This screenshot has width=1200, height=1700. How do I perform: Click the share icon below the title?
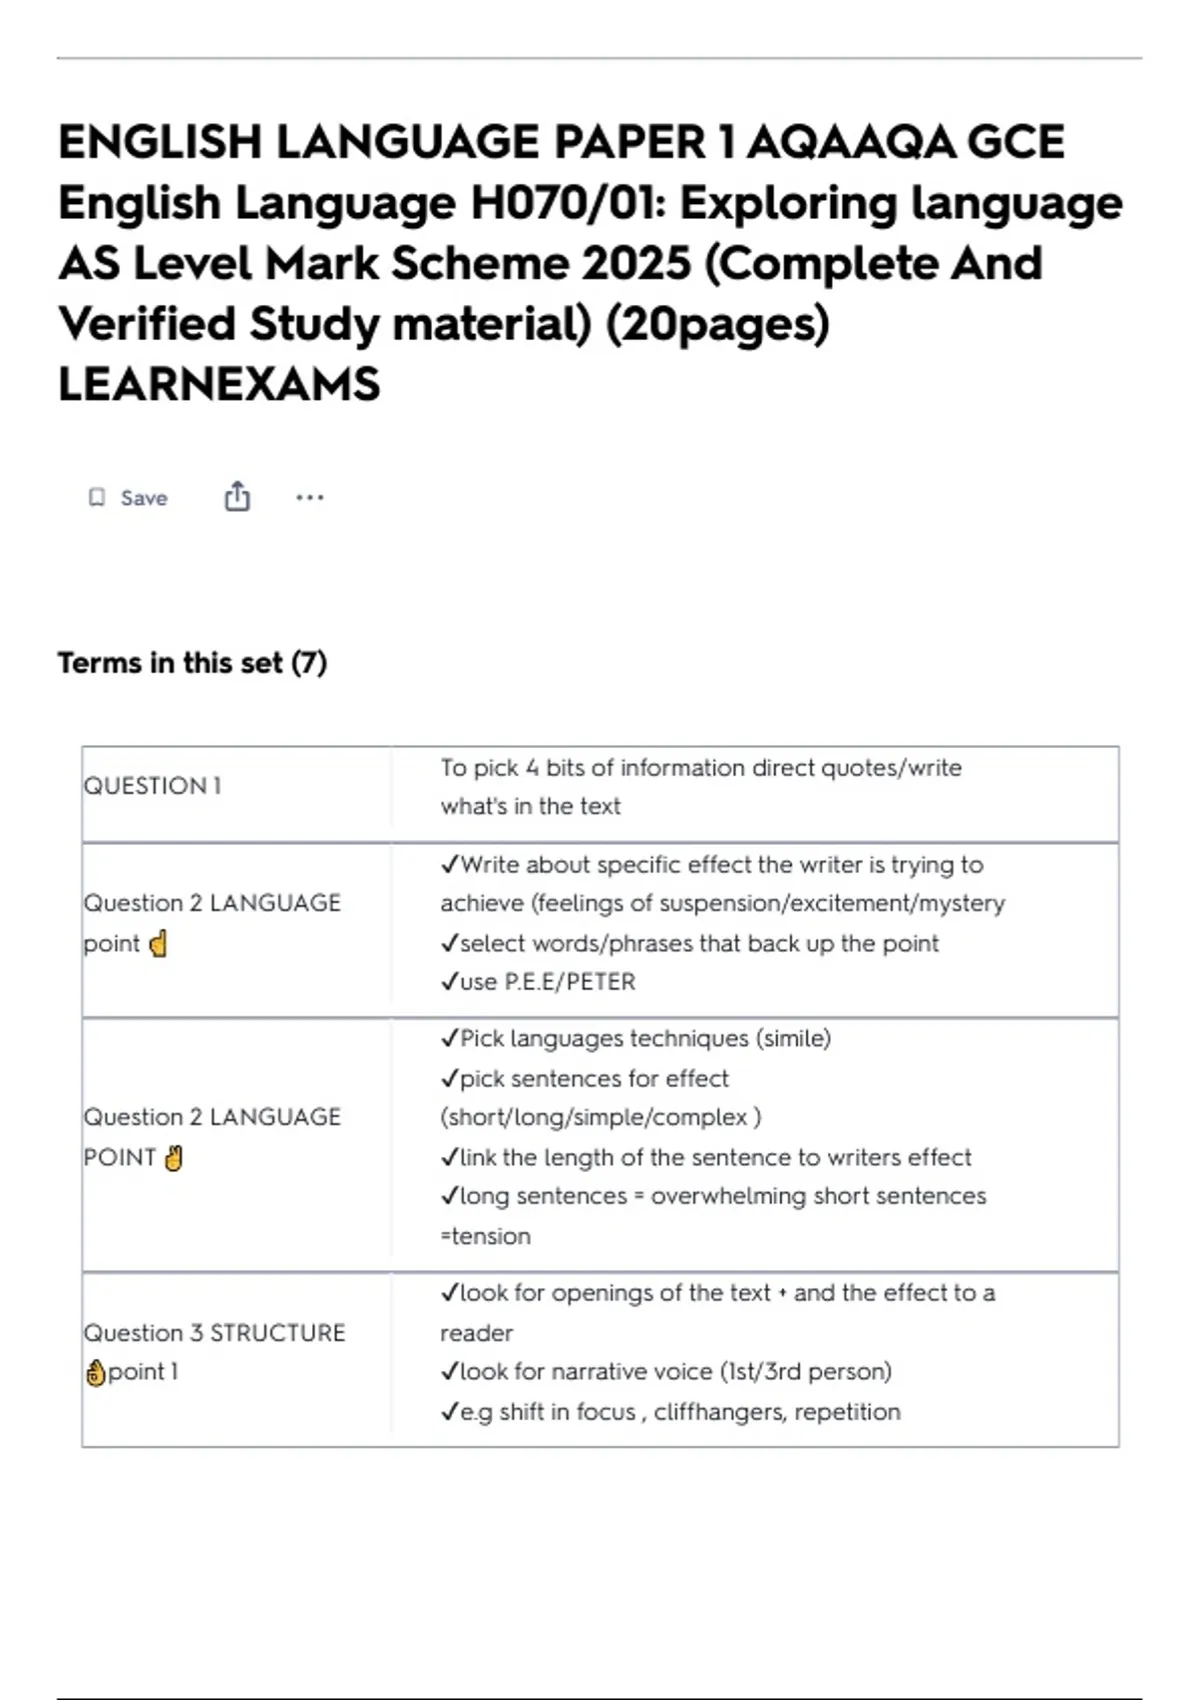[x=237, y=497]
